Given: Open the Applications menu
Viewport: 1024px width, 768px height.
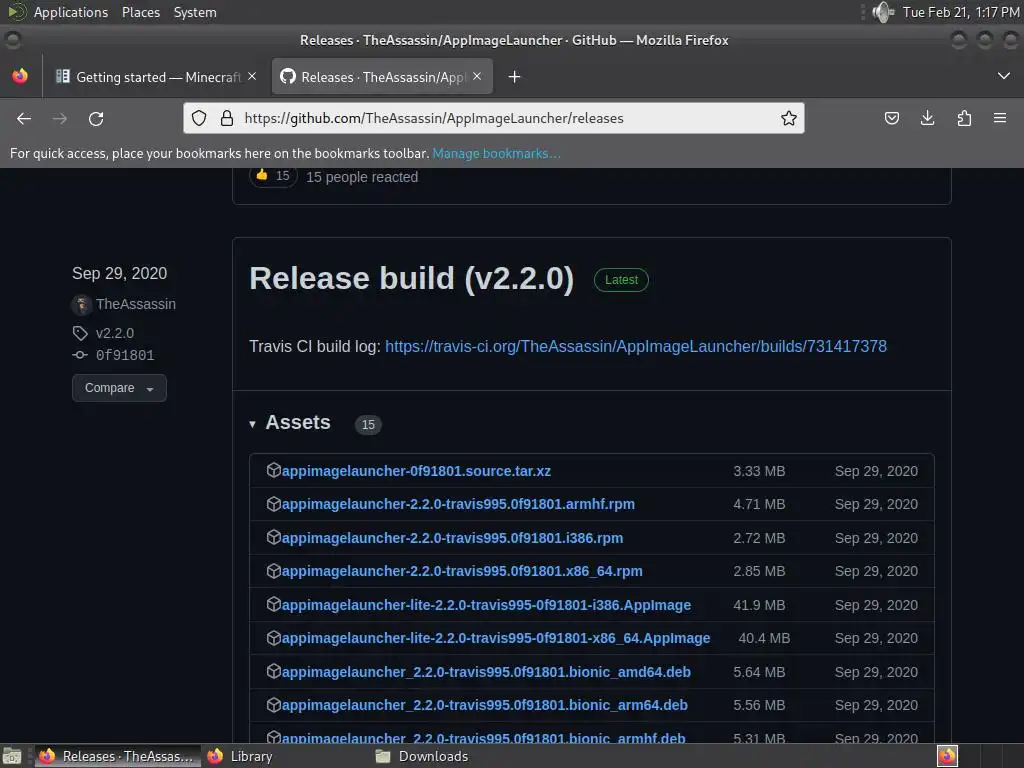Looking at the screenshot, I should [71, 12].
